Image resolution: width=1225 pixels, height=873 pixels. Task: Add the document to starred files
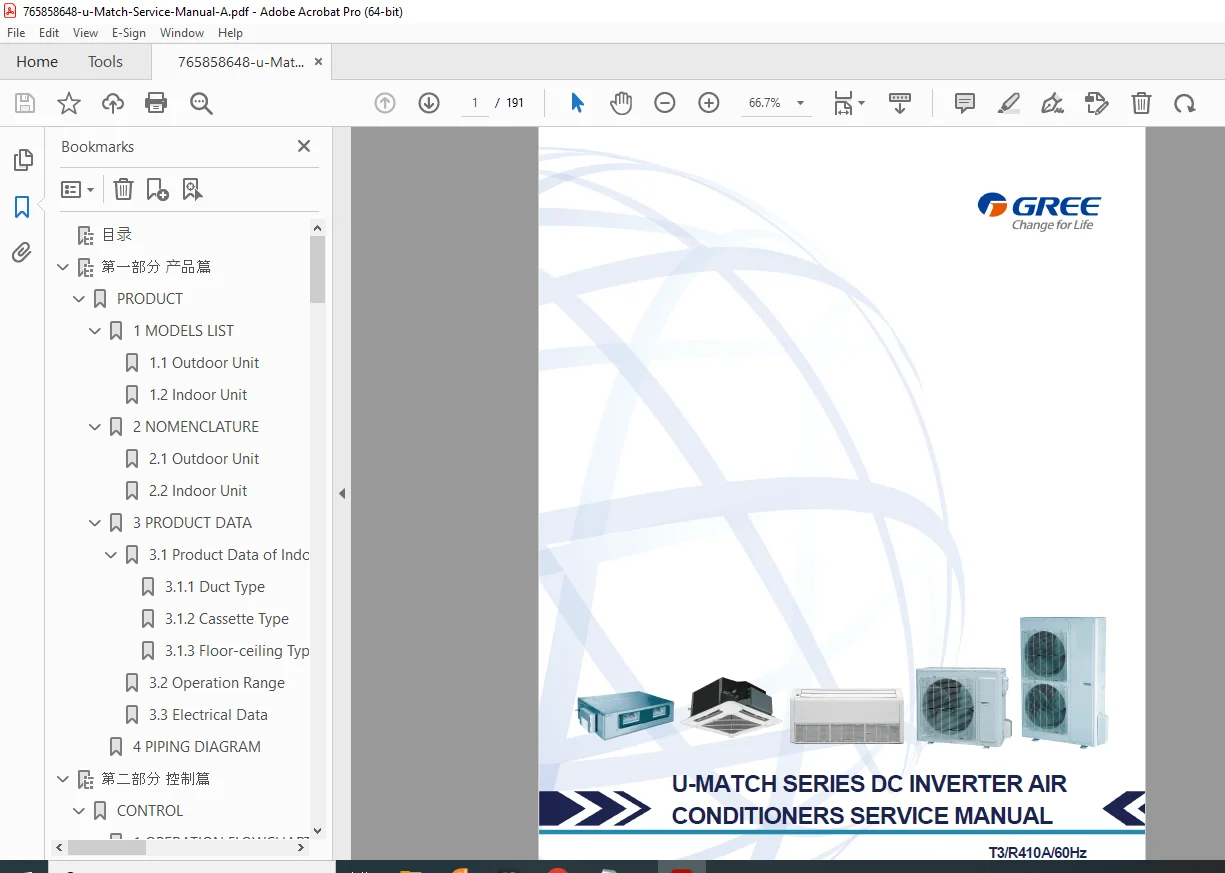coord(69,103)
